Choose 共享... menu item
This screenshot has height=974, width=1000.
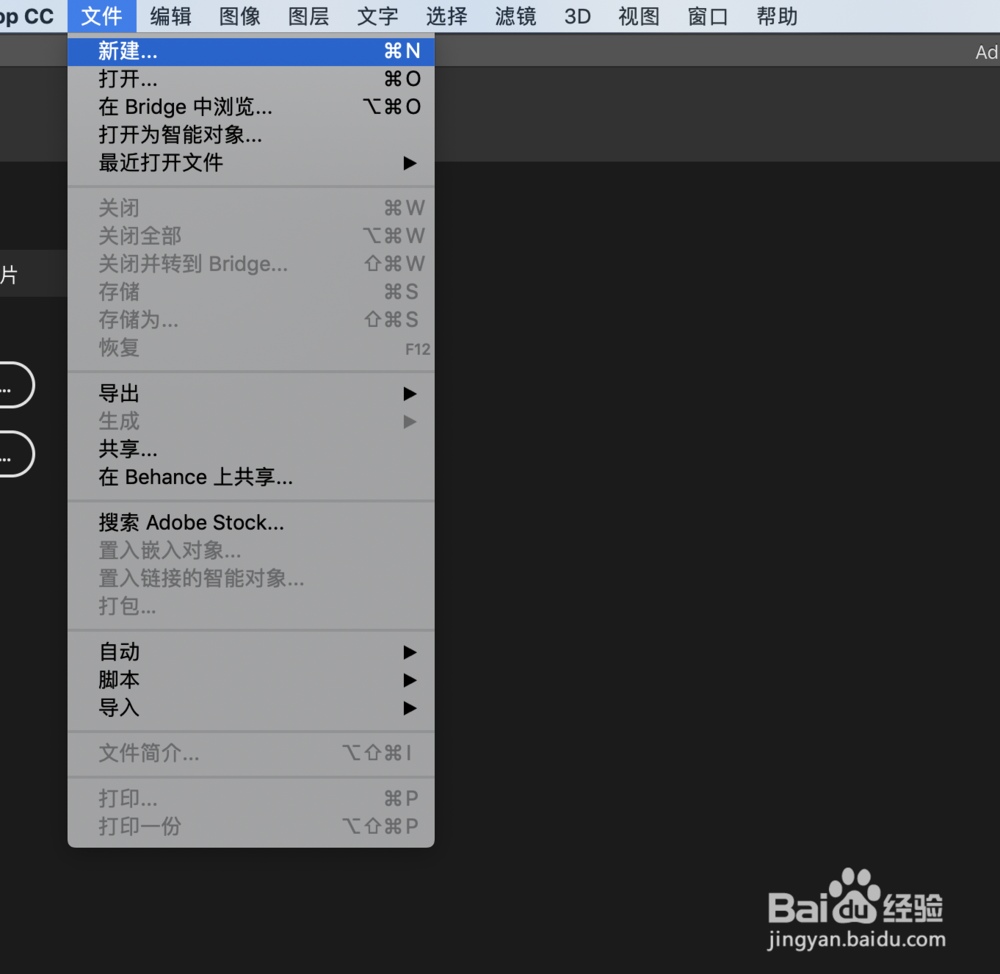click(x=251, y=449)
